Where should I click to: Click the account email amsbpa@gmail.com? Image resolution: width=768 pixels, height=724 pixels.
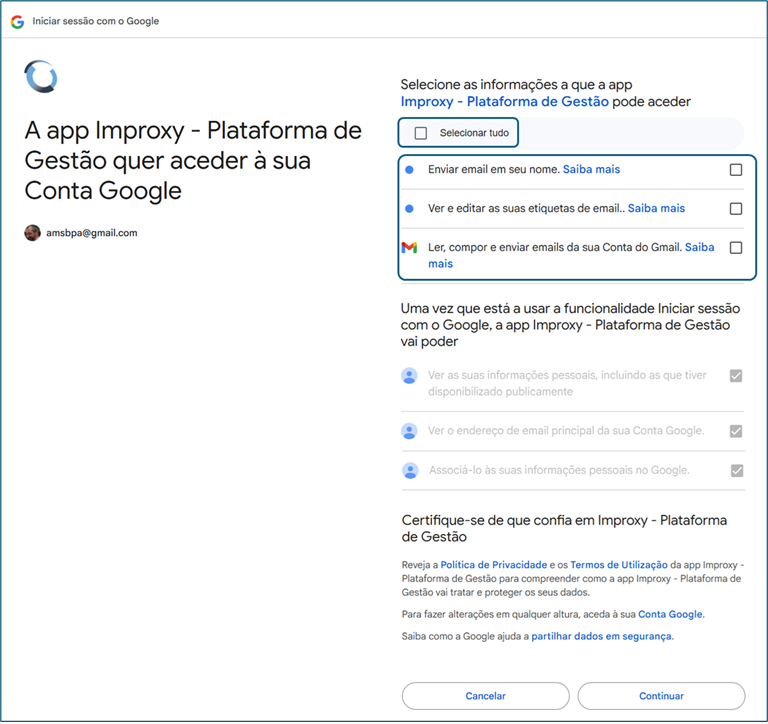(92, 233)
